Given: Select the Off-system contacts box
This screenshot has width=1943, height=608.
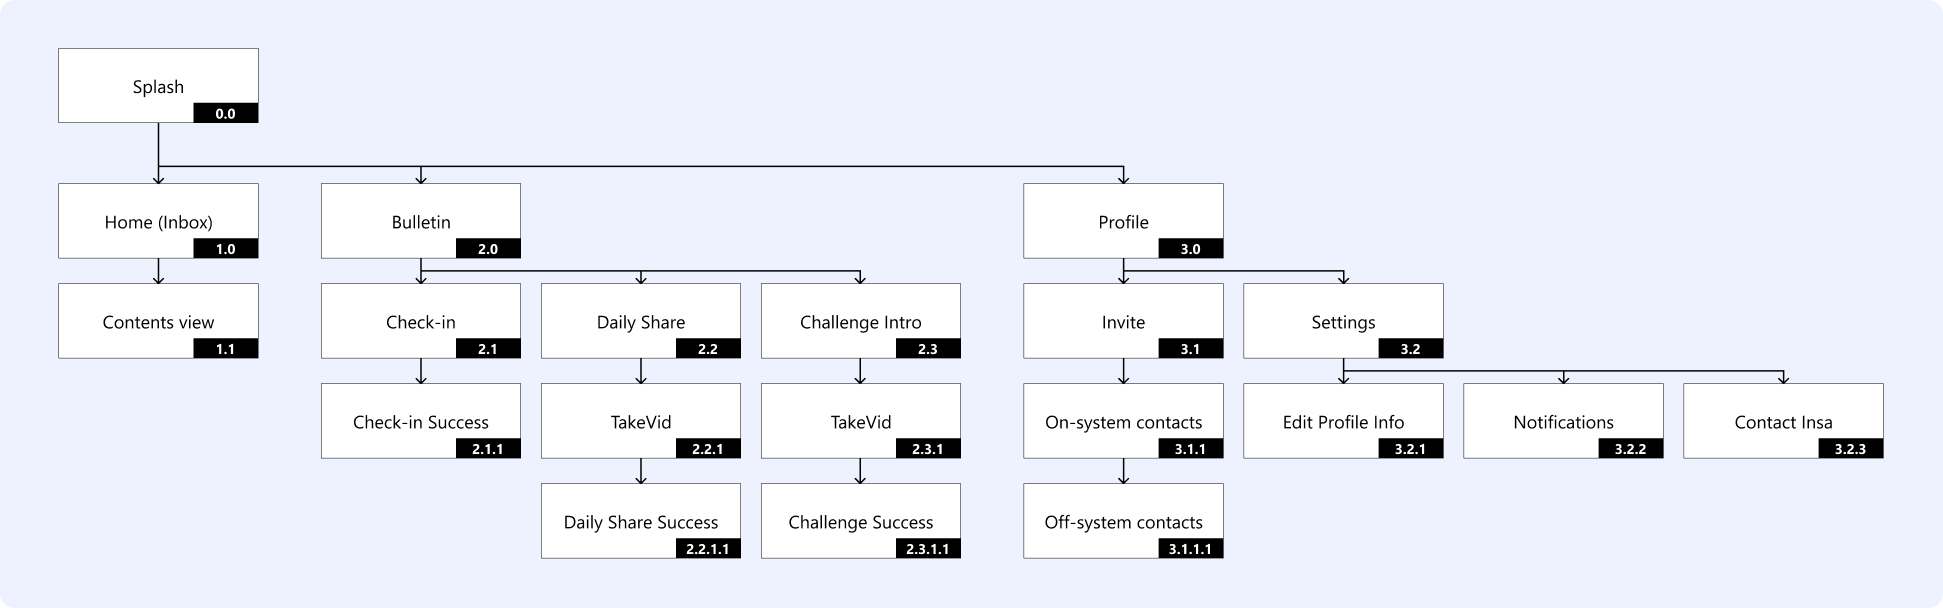Looking at the screenshot, I should [1123, 521].
